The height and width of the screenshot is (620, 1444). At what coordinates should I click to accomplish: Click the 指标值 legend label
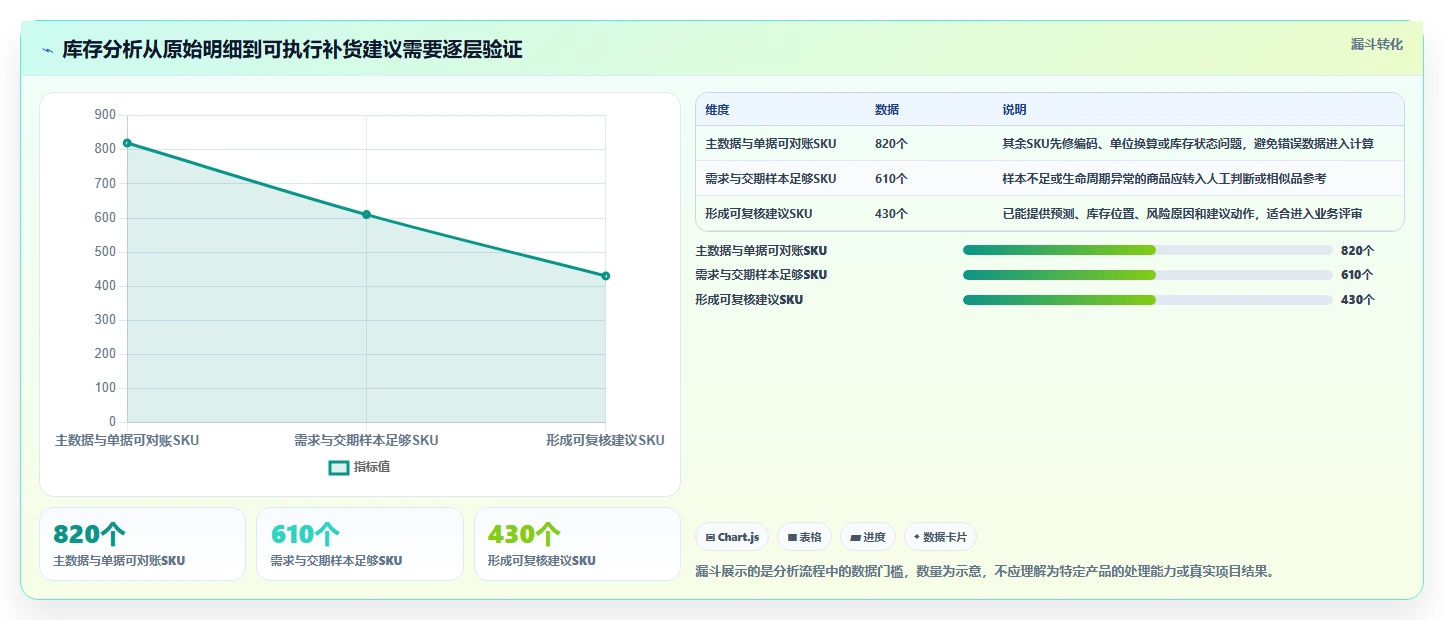pos(371,467)
